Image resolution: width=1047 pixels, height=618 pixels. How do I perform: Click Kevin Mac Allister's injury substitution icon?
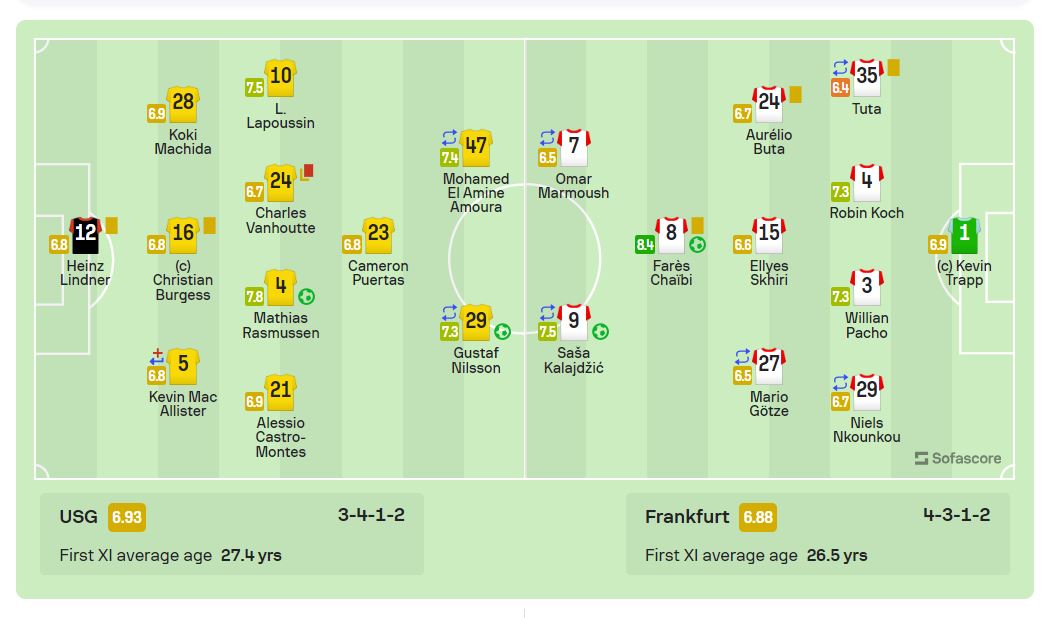click(156, 356)
